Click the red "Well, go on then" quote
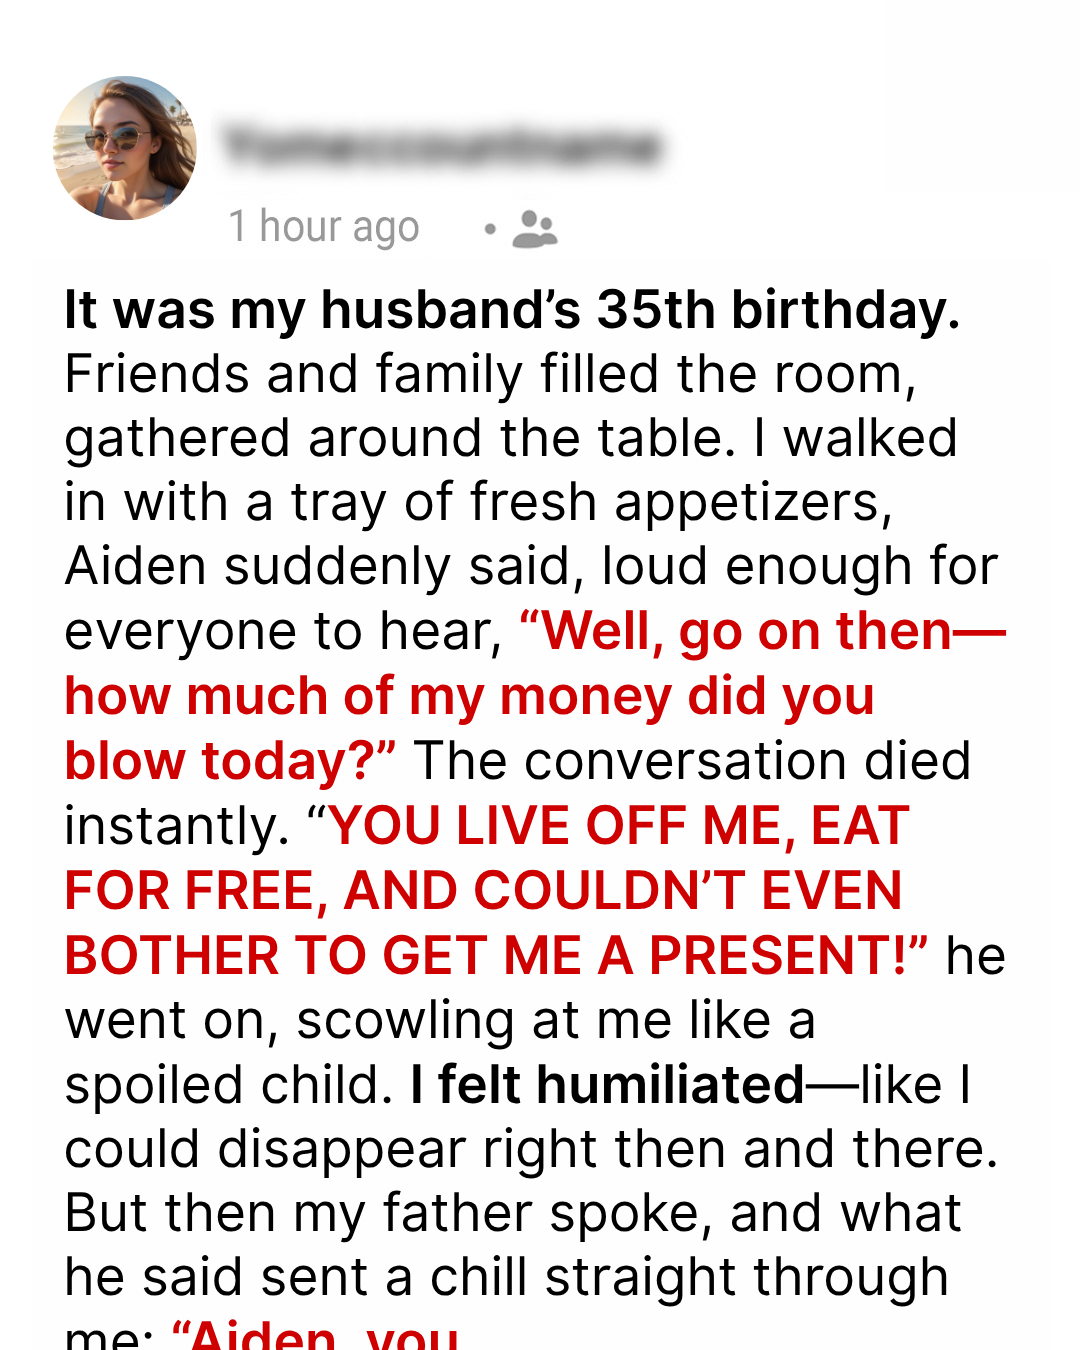 (762, 632)
